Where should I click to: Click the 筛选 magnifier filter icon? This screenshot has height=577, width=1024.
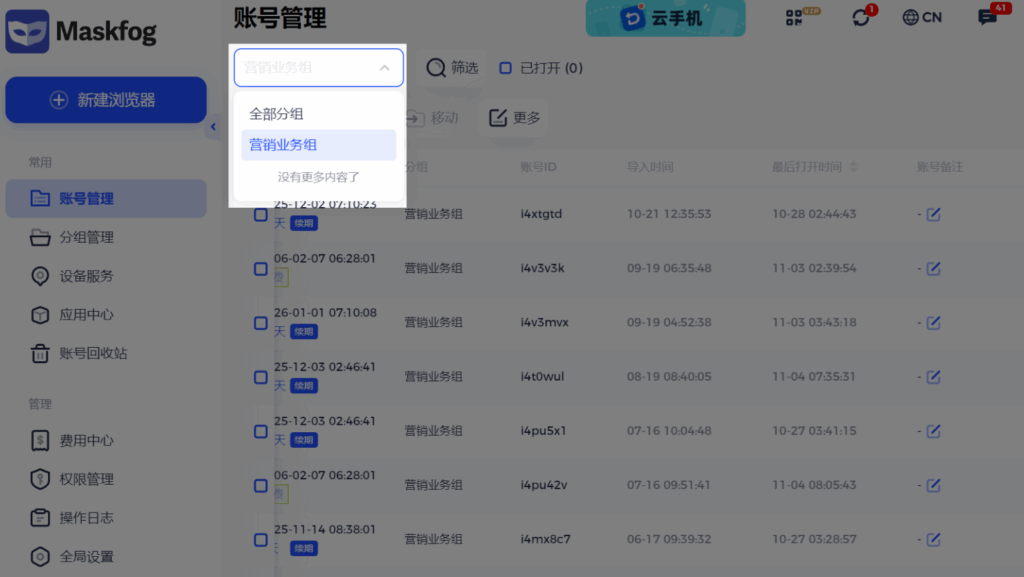point(436,68)
